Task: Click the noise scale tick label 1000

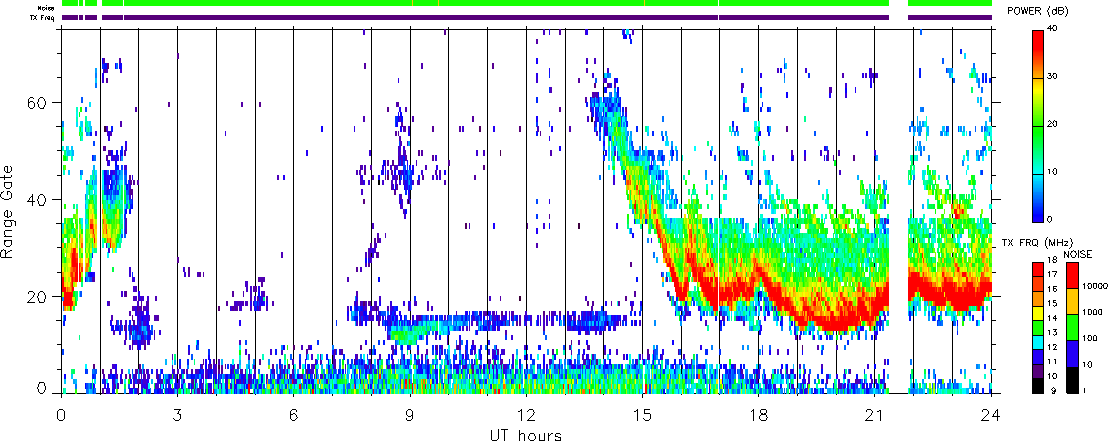Action: [1090, 312]
